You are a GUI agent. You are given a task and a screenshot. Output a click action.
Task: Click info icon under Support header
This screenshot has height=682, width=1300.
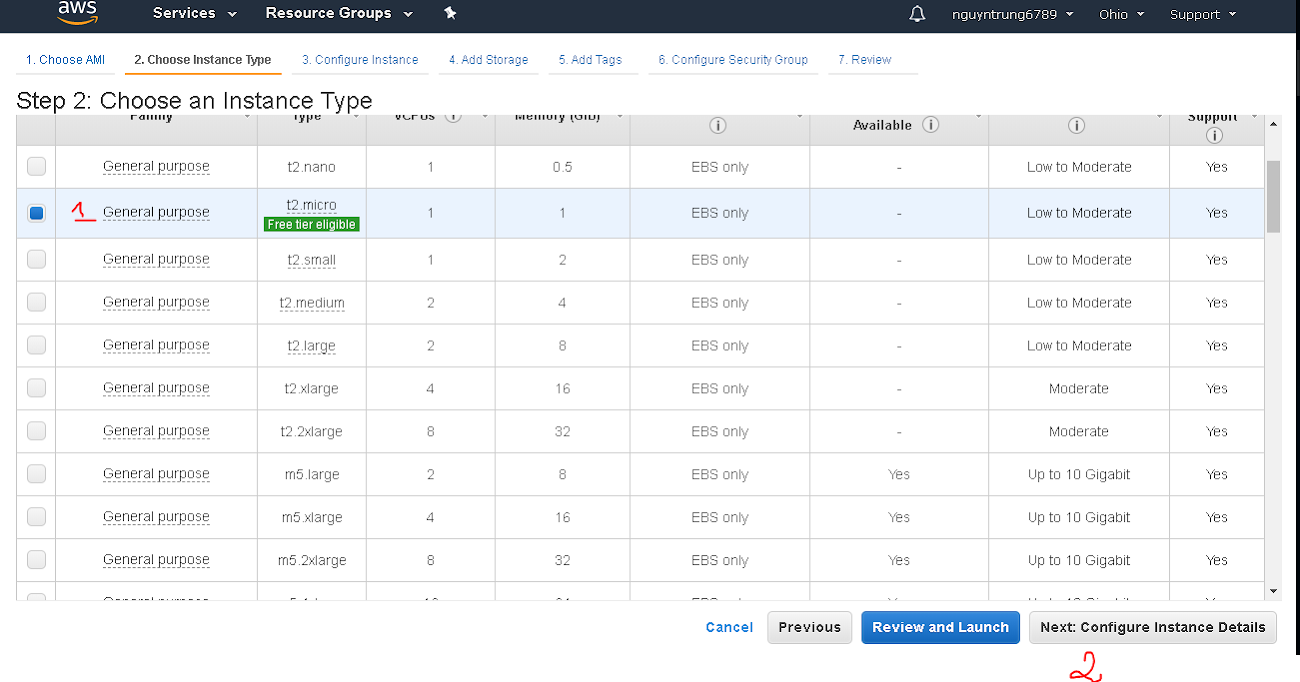(x=1215, y=135)
